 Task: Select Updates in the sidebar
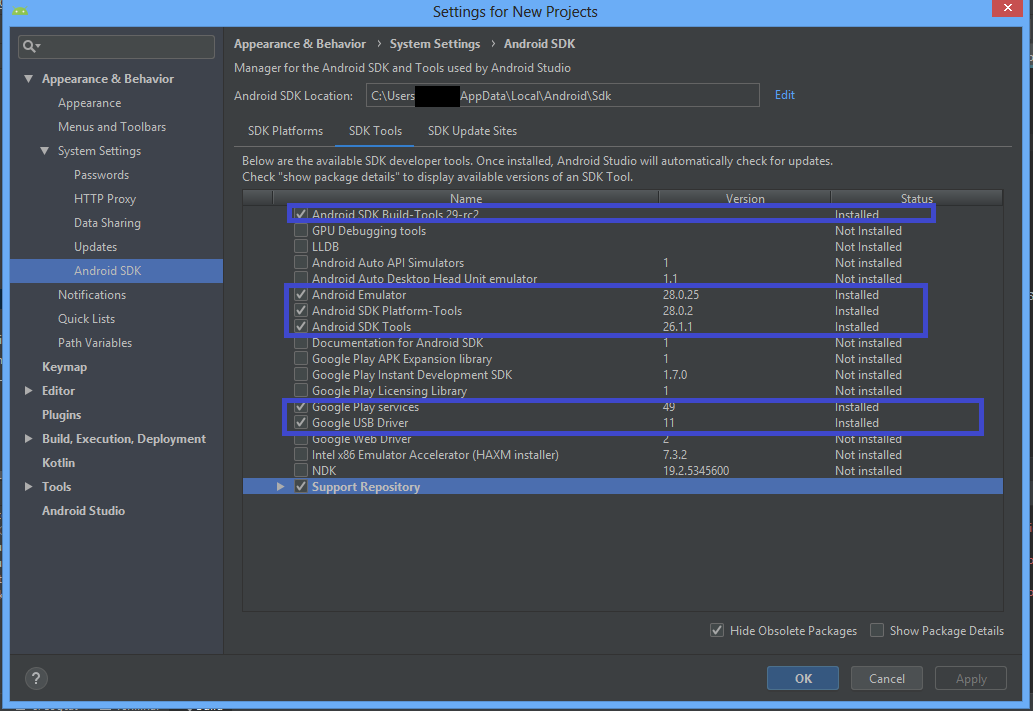click(96, 246)
